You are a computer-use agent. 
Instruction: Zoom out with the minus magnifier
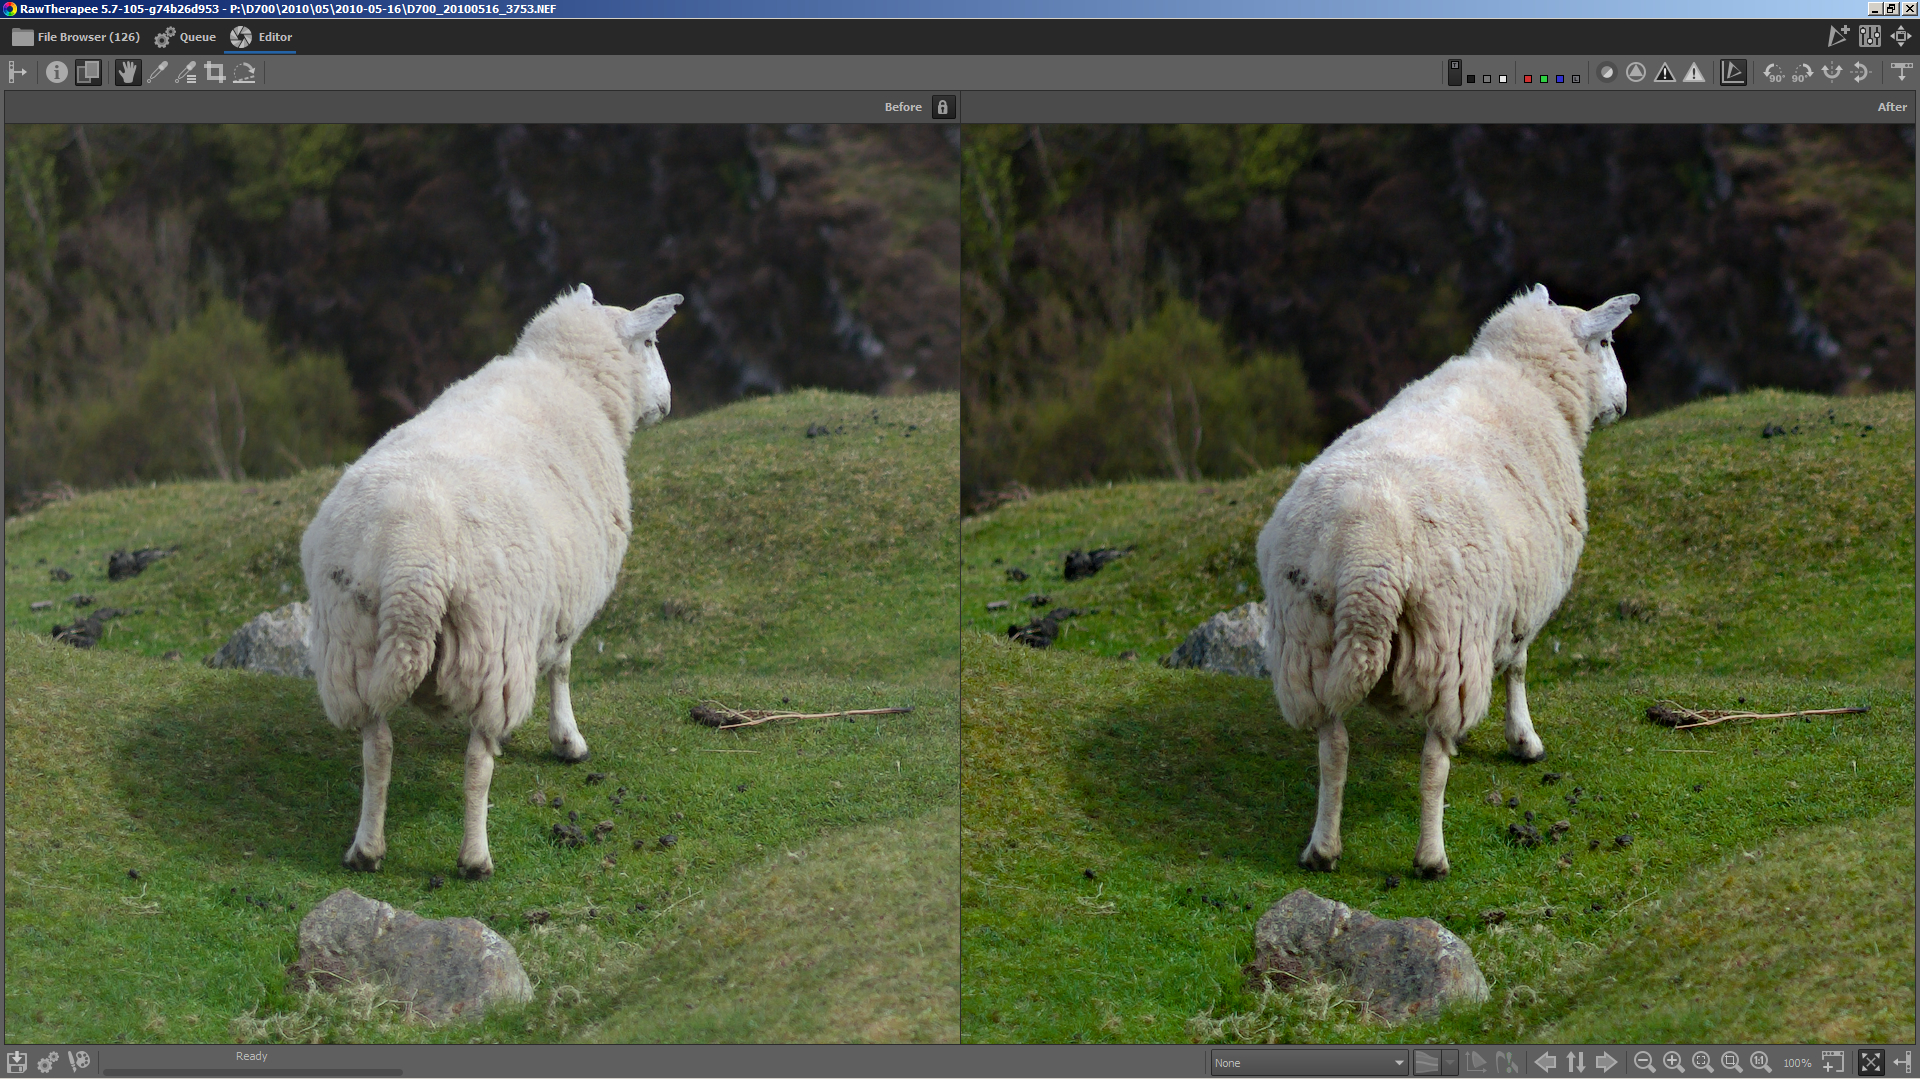click(1644, 1063)
